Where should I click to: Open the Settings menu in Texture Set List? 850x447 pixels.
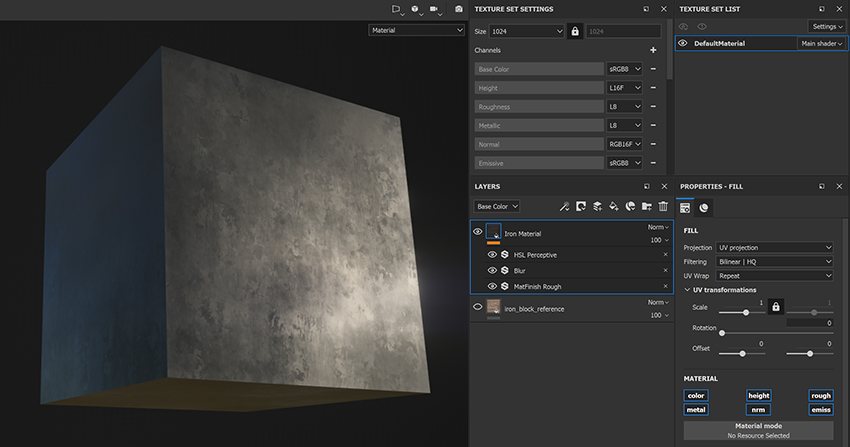pos(827,26)
